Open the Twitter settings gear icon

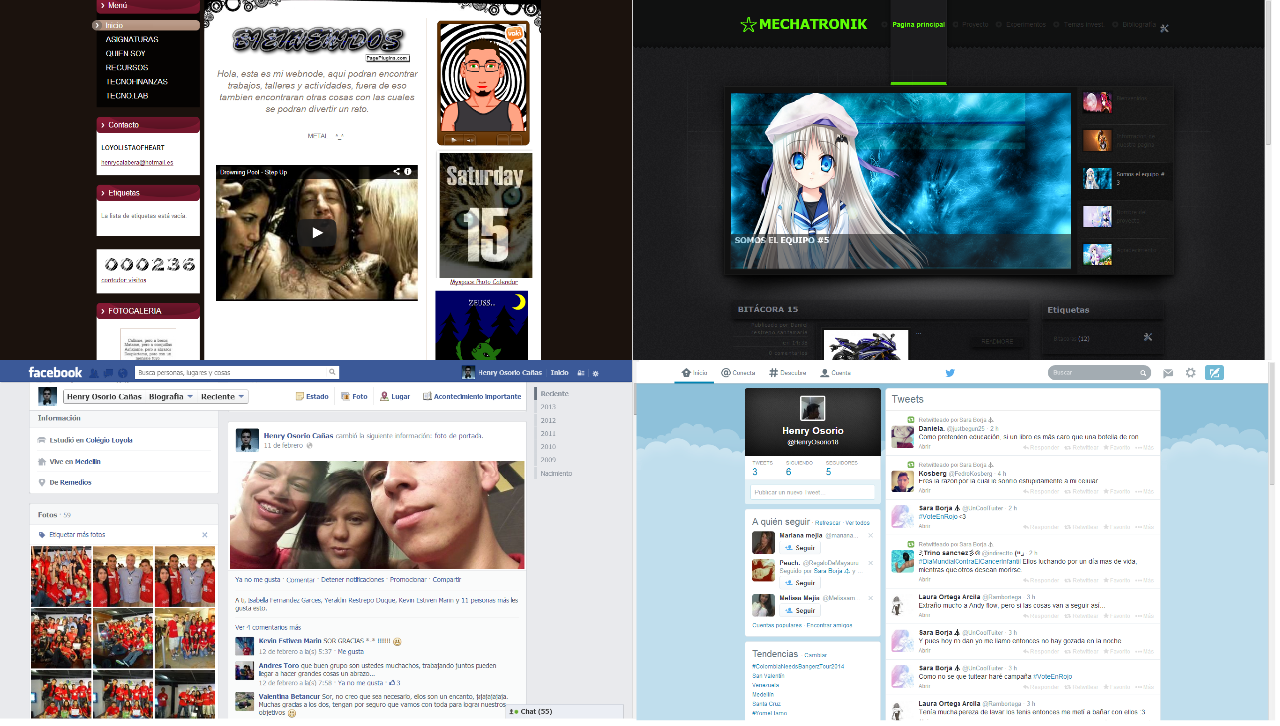click(x=1190, y=373)
